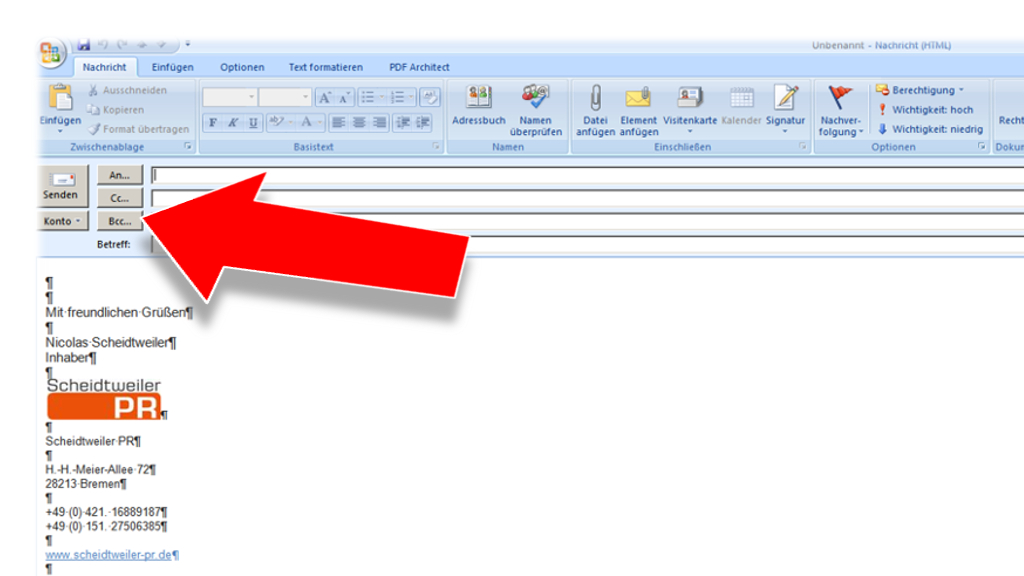Click Namen überprüfen
This screenshot has height=576, width=1024.
(536, 110)
